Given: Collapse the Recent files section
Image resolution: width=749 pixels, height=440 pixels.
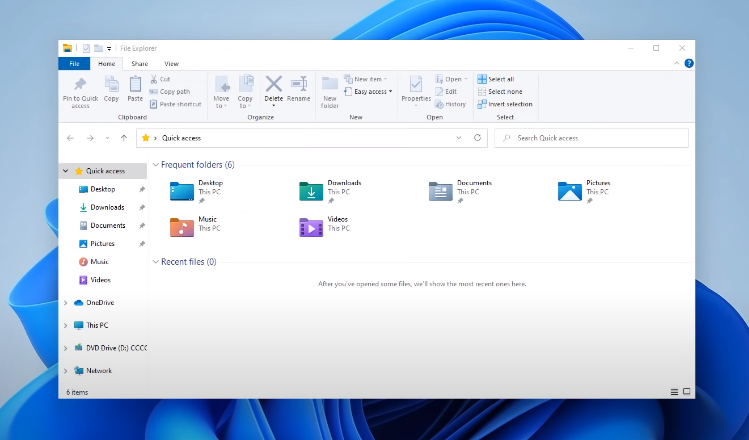Looking at the screenshot, I should [x=155, y=261].
